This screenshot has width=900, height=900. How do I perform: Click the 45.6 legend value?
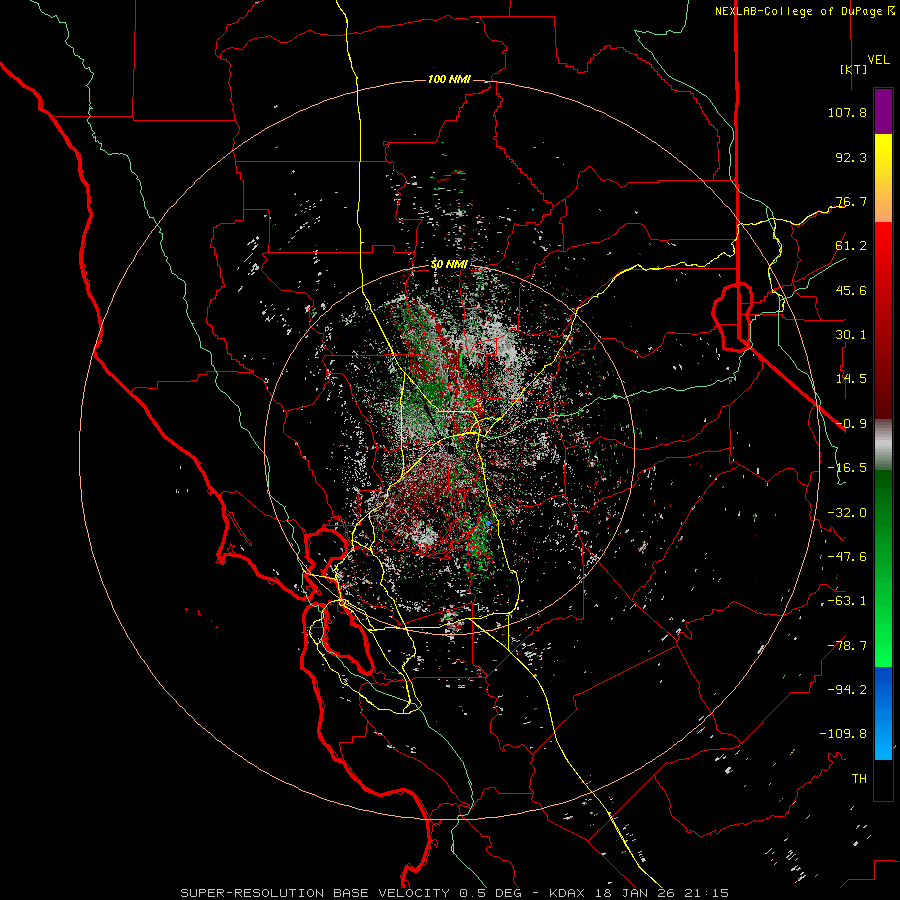(x=851, y=290)
